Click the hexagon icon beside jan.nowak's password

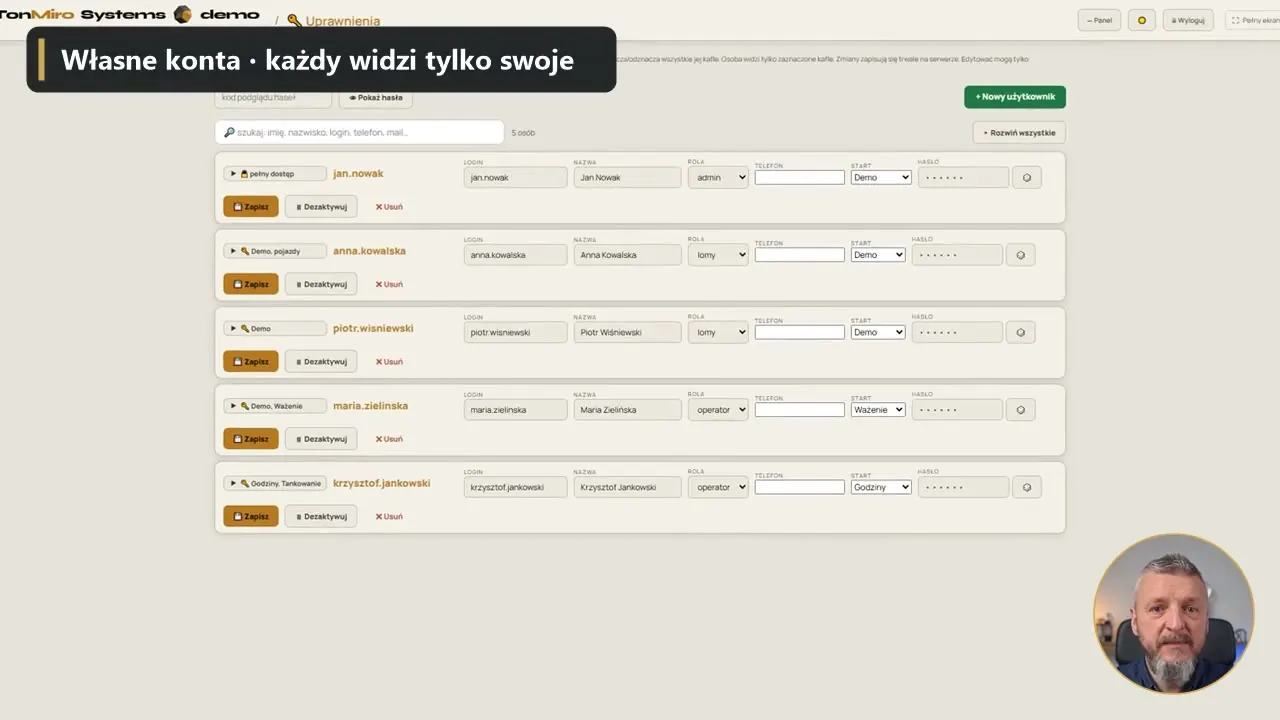pos(1027,178)
